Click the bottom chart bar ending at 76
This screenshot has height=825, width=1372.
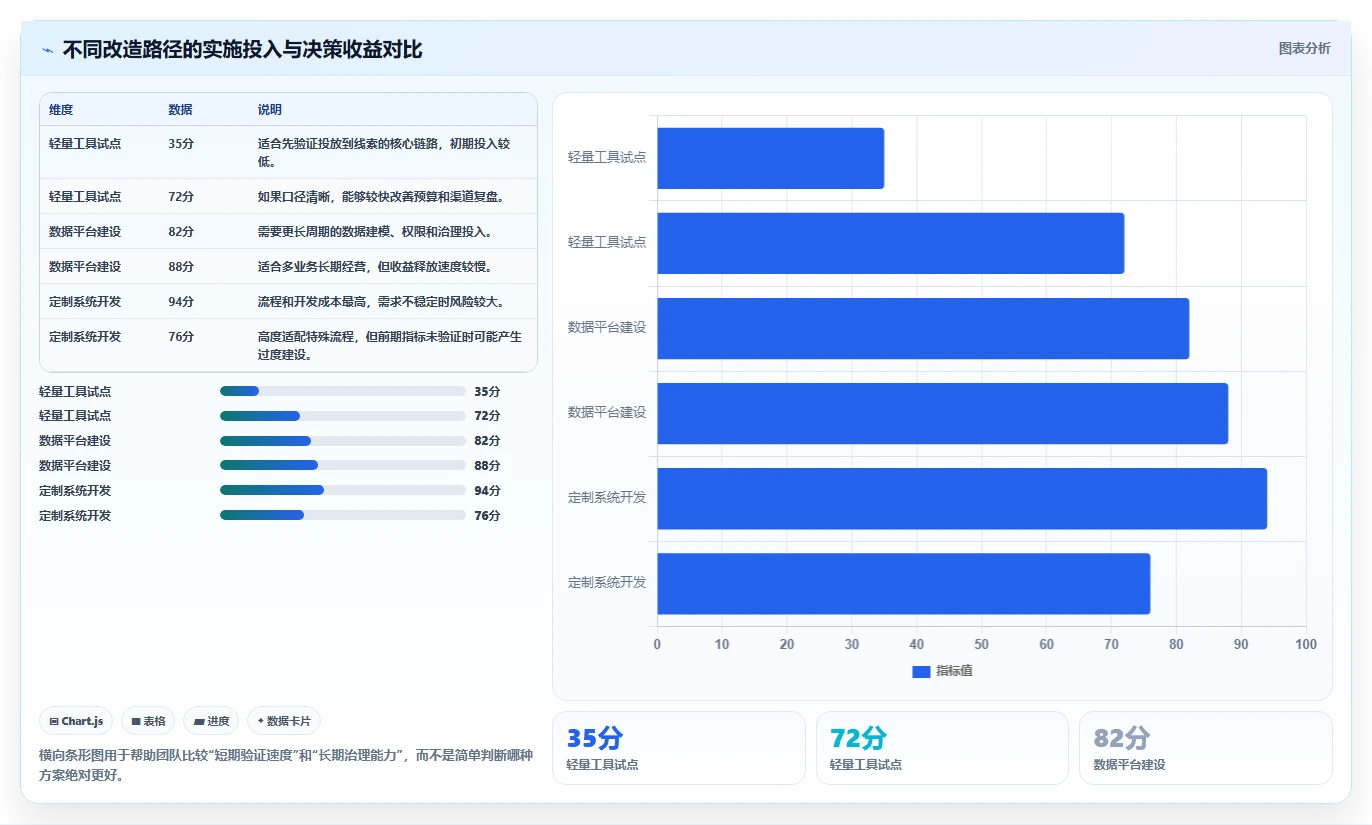pos(903,583)
